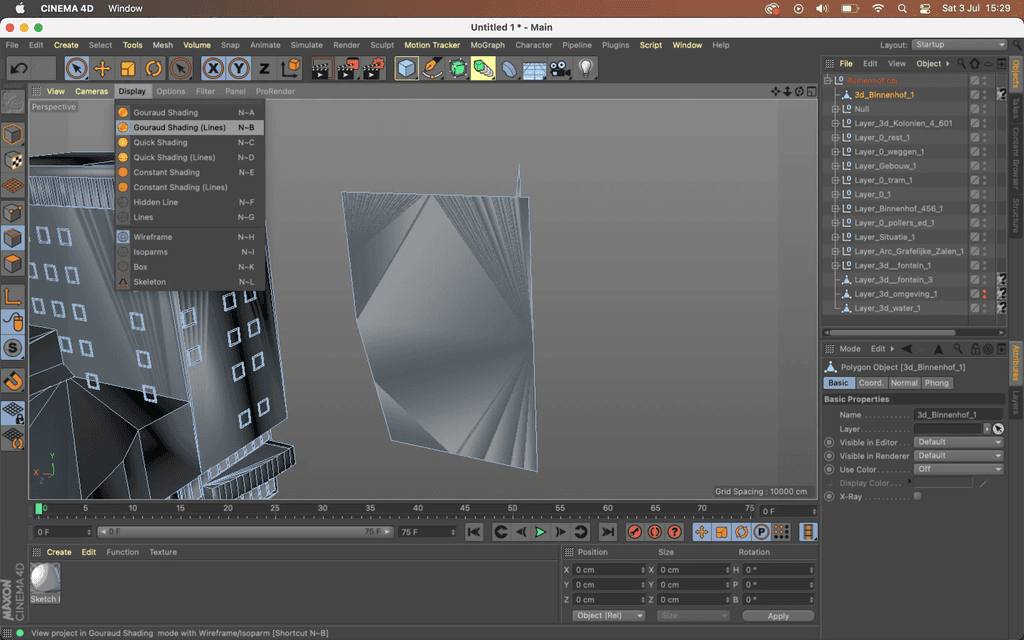The image size is (1024, 640).
Task: Open the Cube primitive tool
Action: (x=407, y=68)
